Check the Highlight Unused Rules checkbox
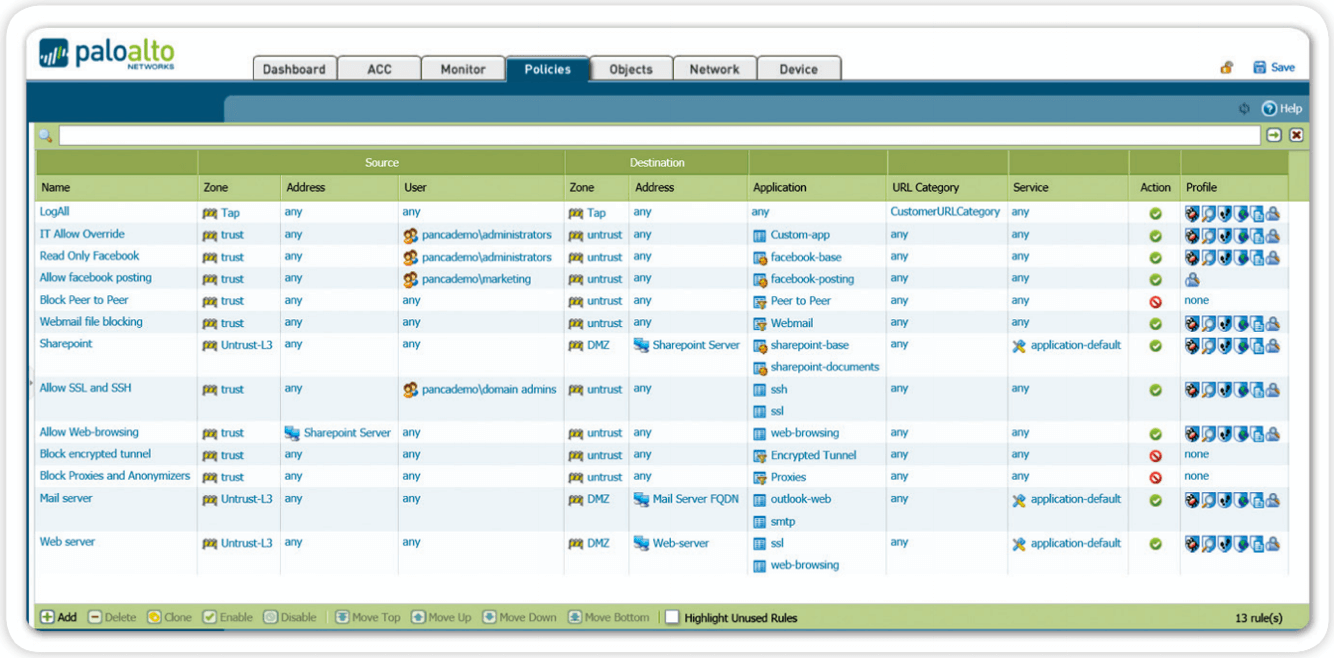1334x658 pixels. click(x=672, y=617)
